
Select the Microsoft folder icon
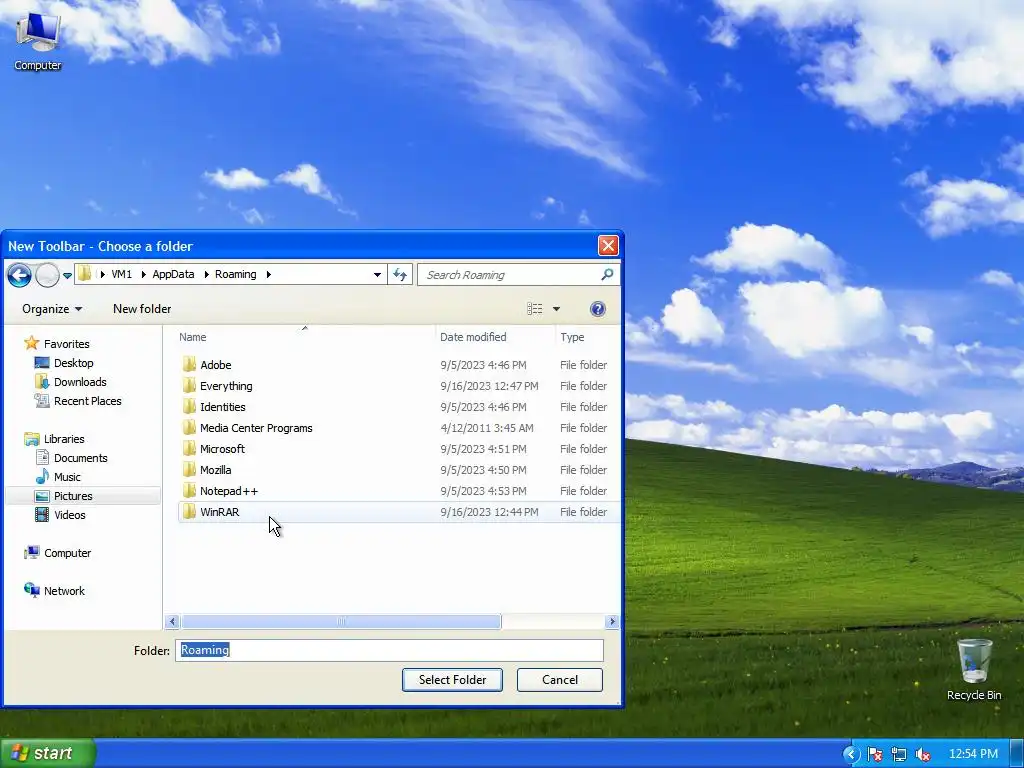[x=189, y=448]
